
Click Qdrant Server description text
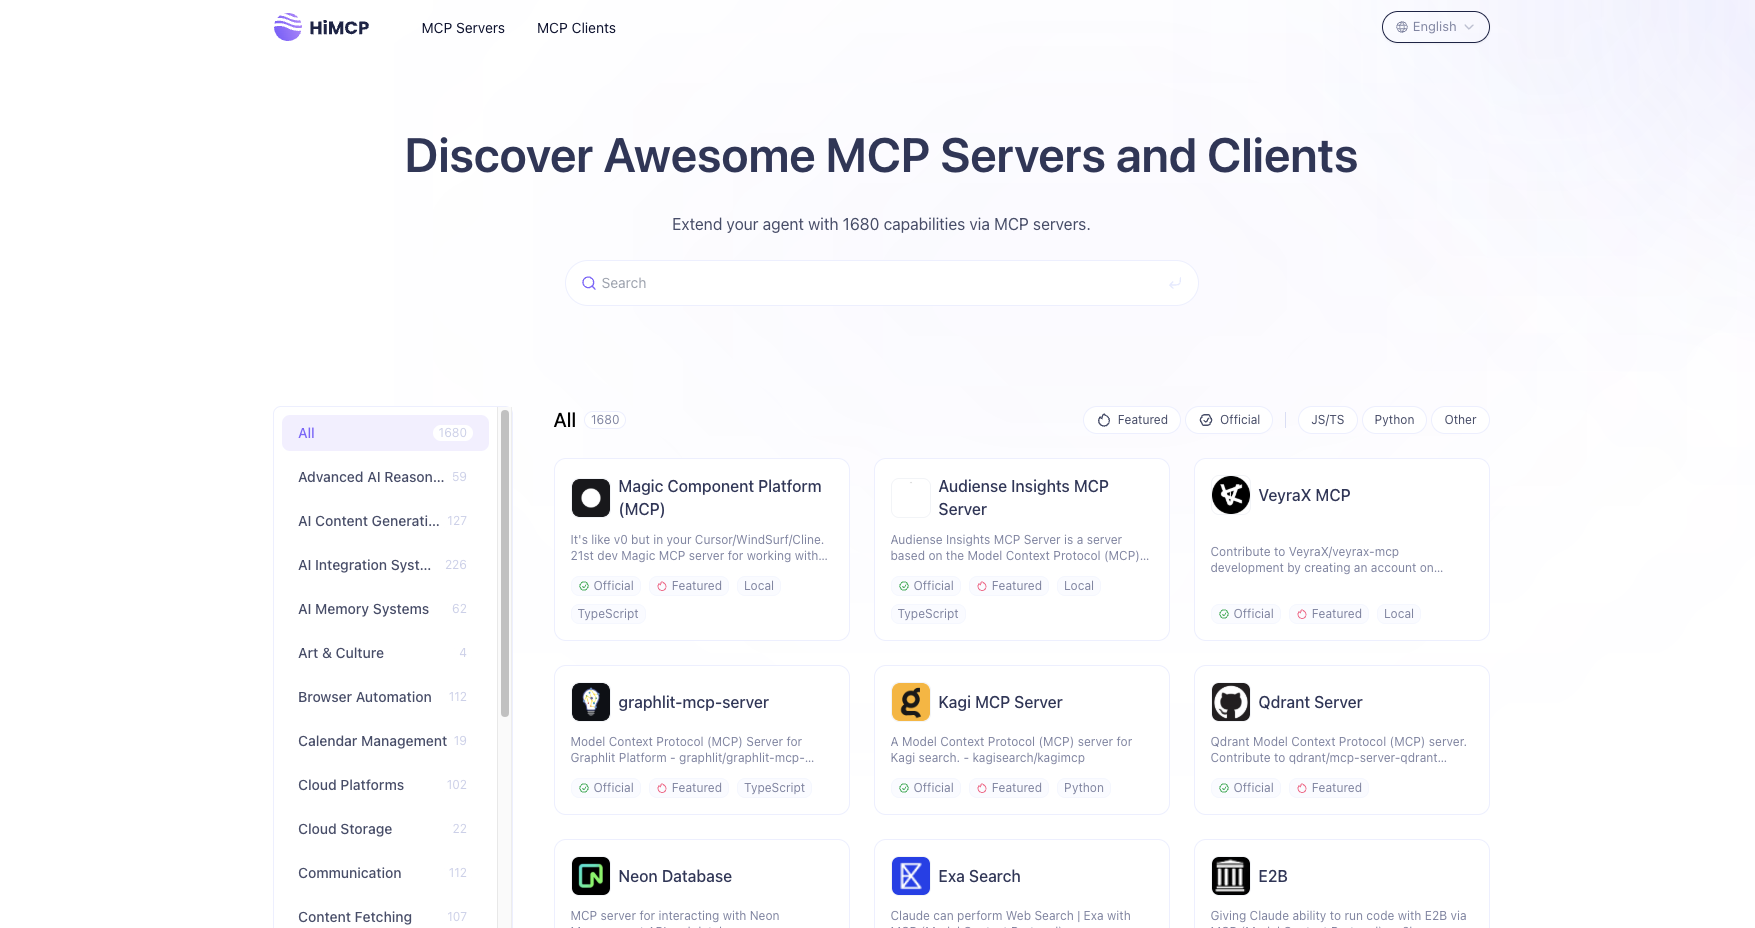1338,750
